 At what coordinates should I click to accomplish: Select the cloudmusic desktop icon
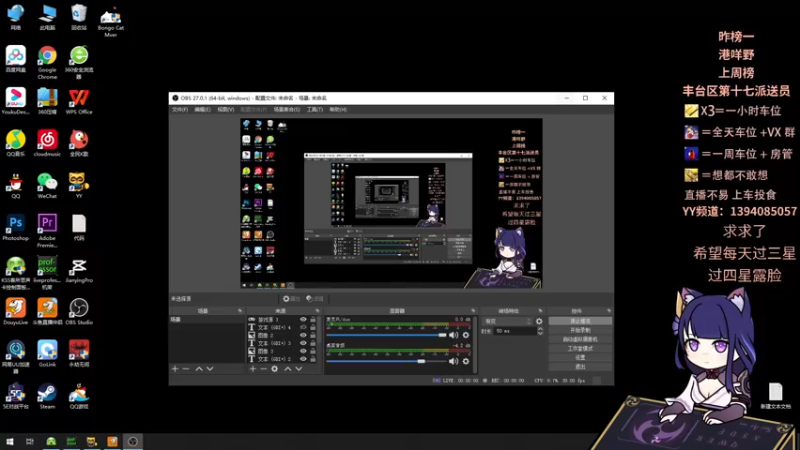[x=47, y=143]
